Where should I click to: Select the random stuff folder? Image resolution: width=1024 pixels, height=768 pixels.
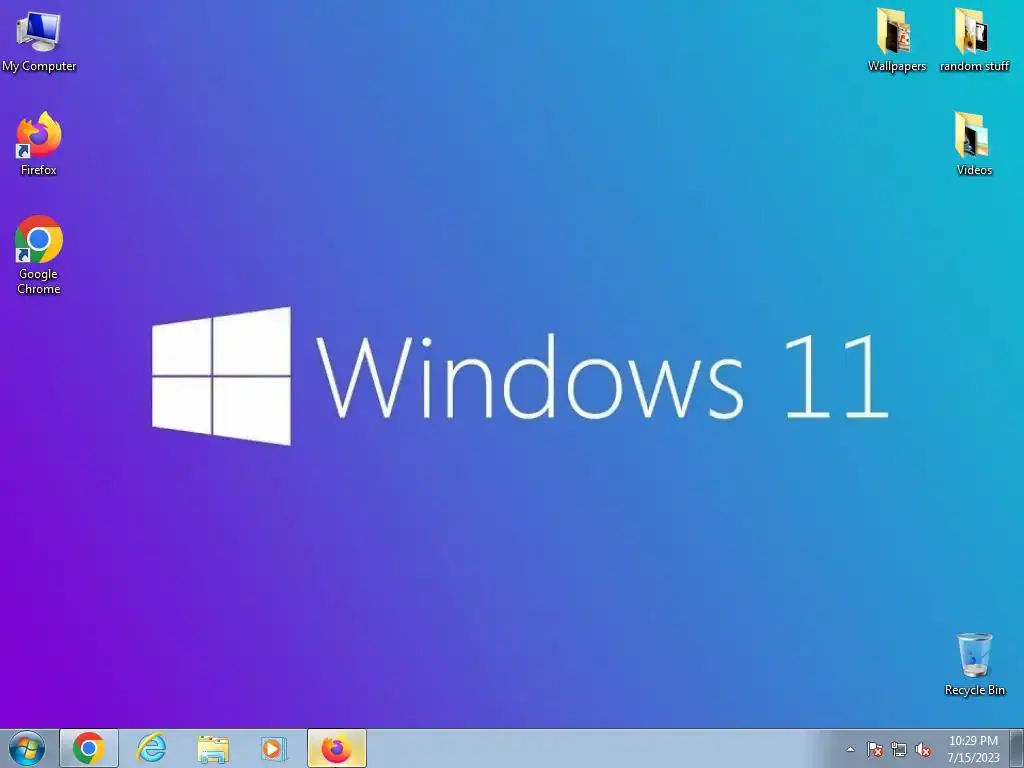pos(974,40)
